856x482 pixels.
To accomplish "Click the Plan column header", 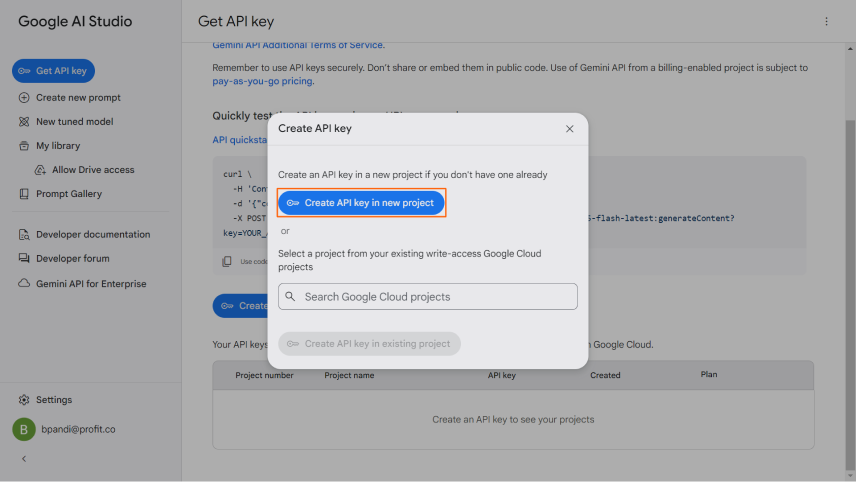I will click(709, 374).
